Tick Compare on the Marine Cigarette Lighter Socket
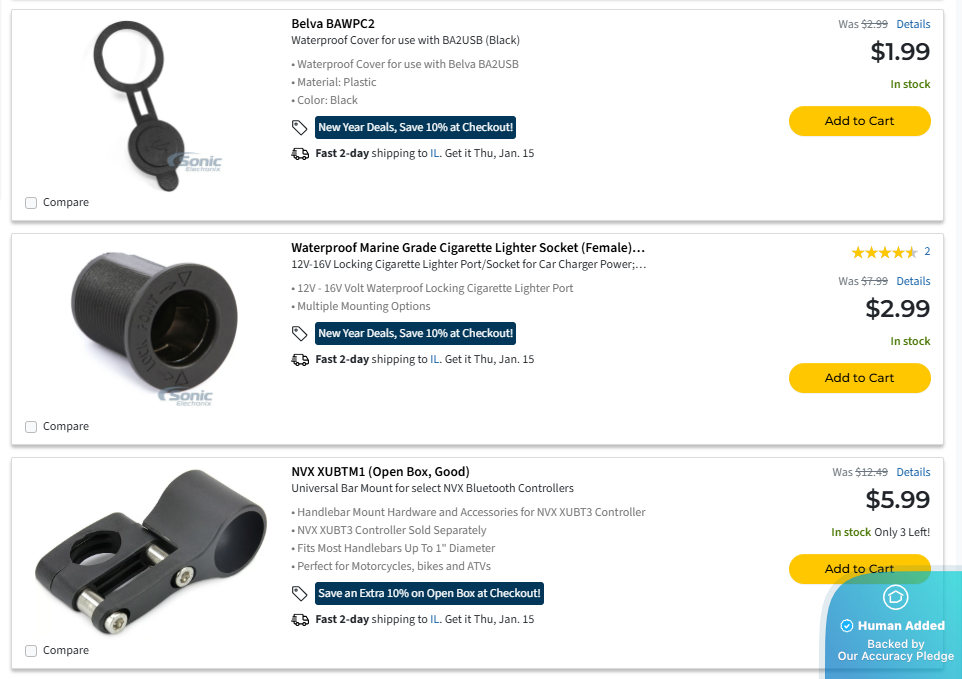 tap(31, 427)
